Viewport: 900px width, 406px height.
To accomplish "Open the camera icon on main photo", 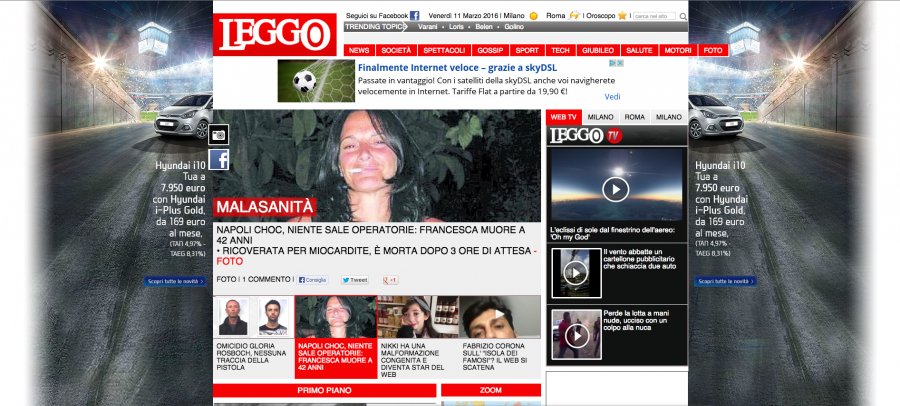I will pos(219,134).
